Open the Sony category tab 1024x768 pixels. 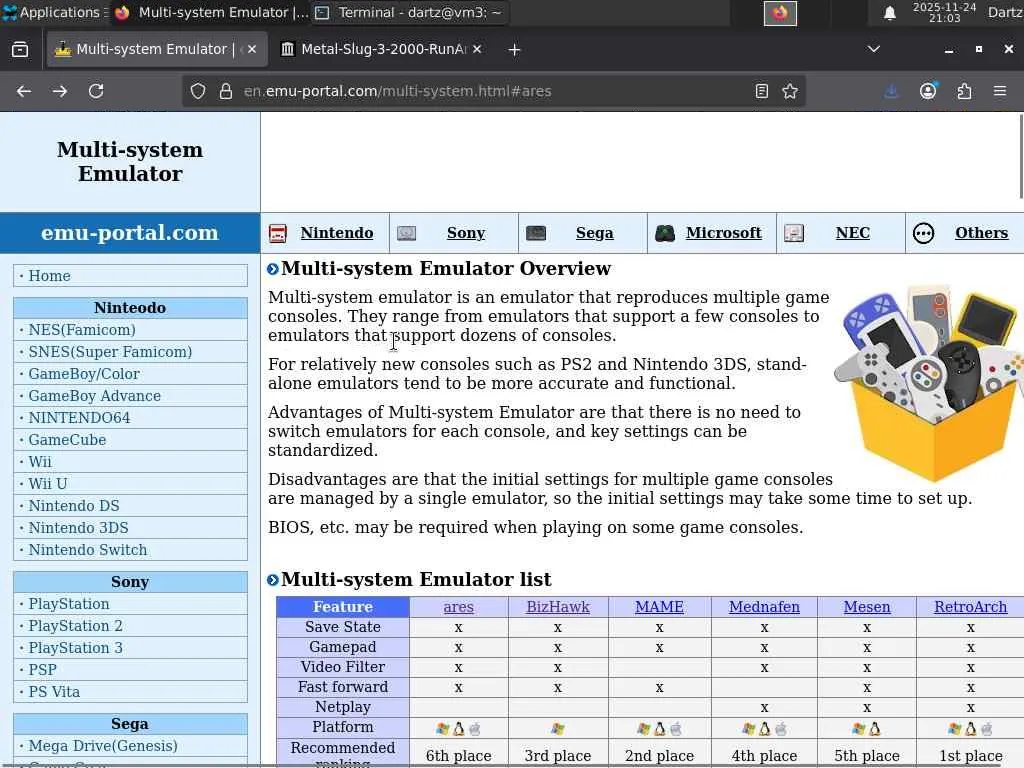point(466,233)
